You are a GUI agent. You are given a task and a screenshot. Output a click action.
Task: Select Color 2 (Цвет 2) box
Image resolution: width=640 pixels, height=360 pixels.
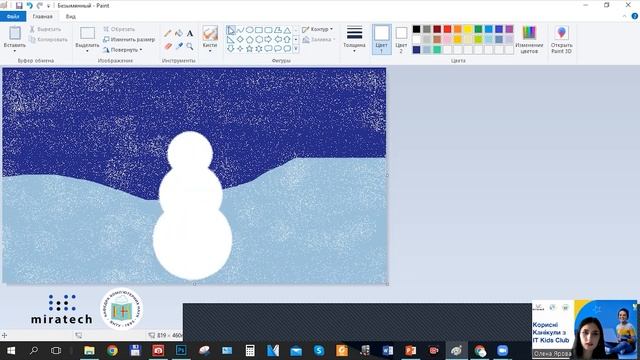pos(401,40)
